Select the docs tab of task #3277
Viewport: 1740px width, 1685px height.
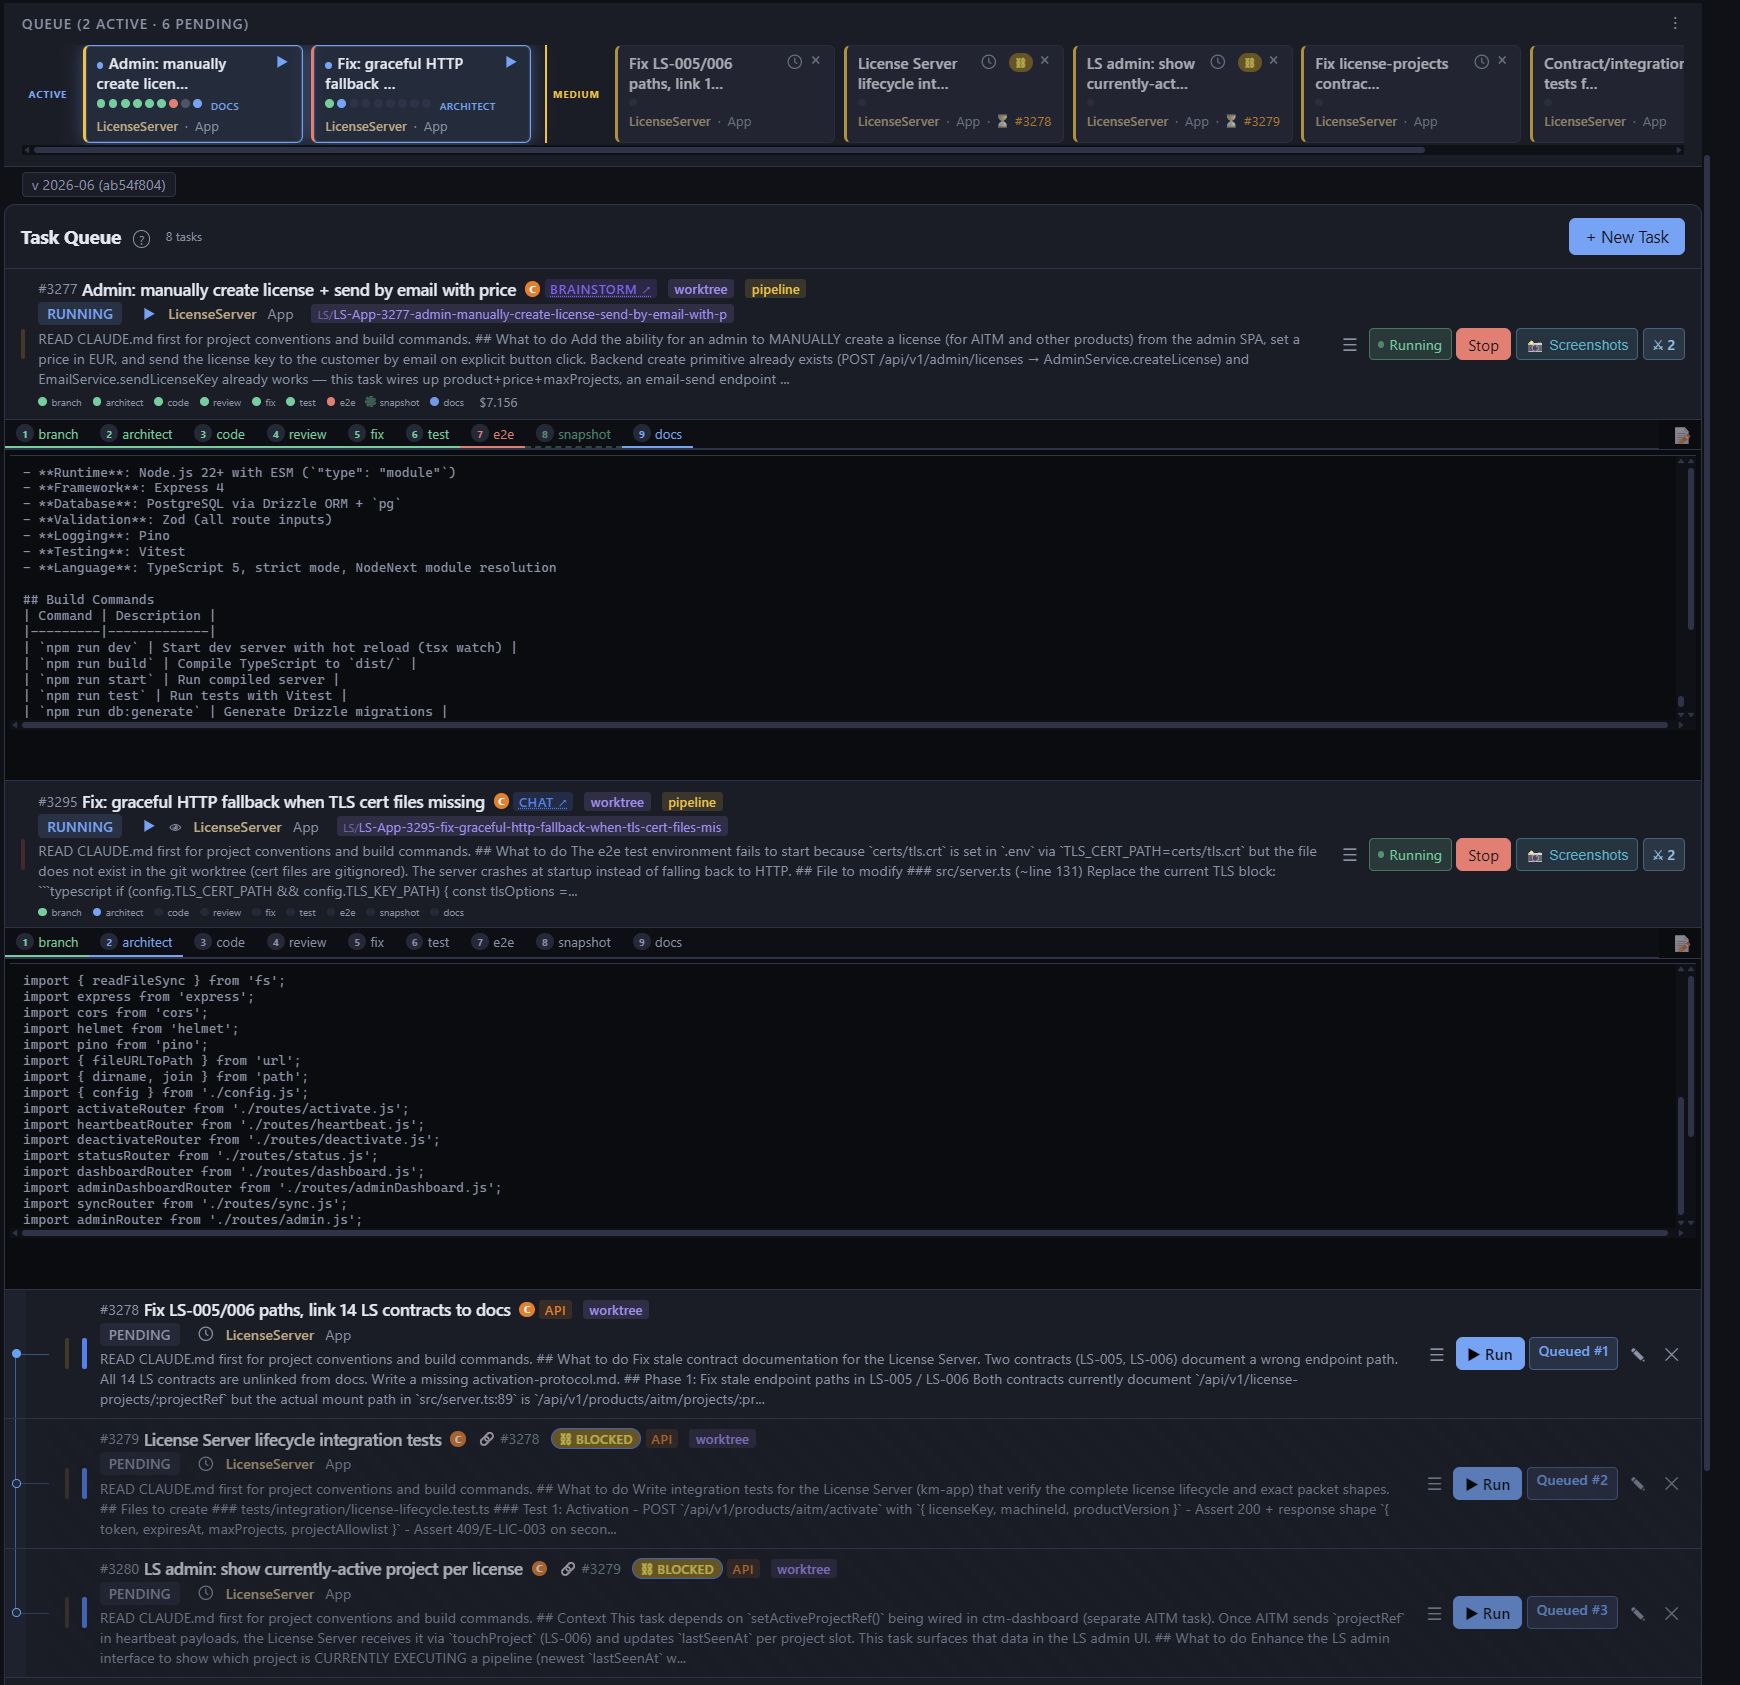[x=658, y=434]
